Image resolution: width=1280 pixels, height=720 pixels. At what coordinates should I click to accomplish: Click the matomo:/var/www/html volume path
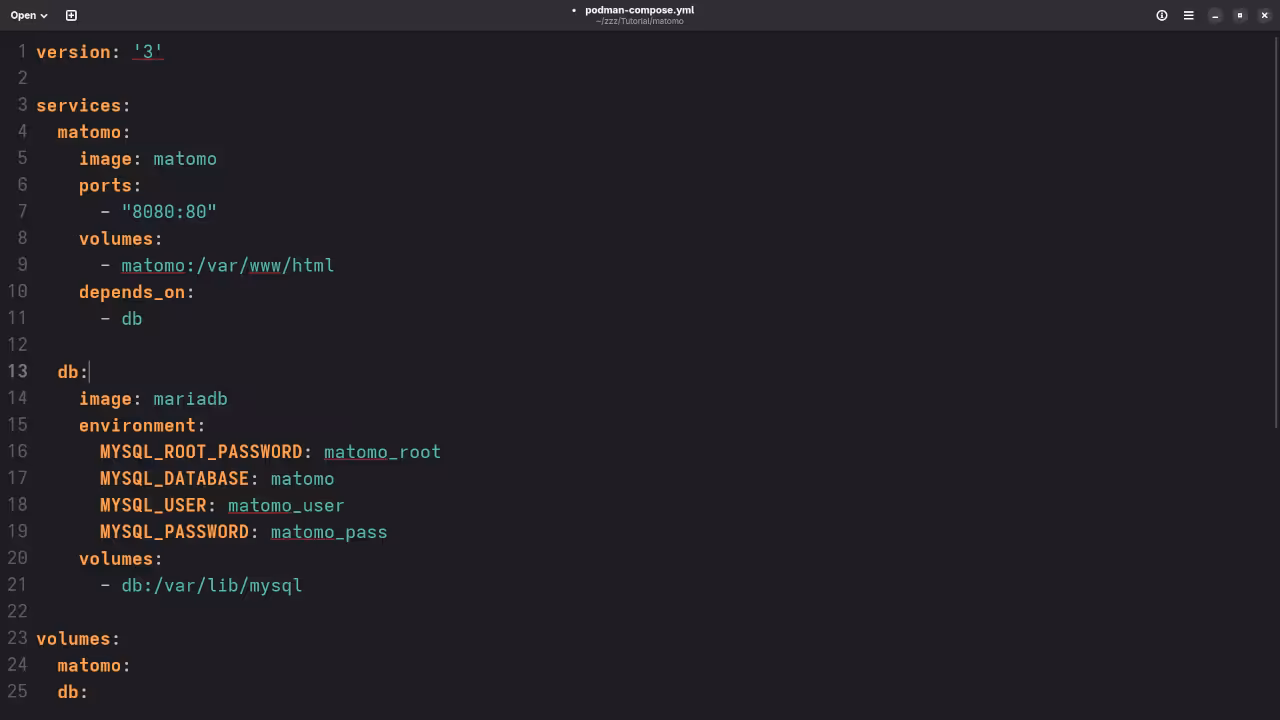point(227,265)
